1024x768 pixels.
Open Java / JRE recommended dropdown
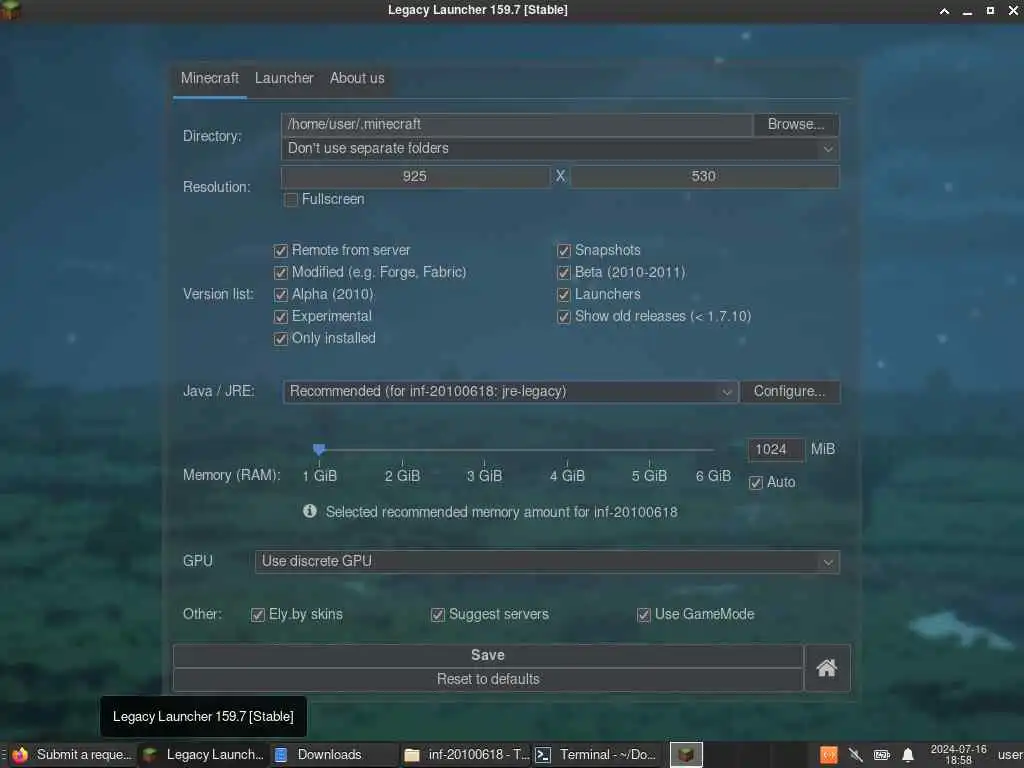(511, 392)
